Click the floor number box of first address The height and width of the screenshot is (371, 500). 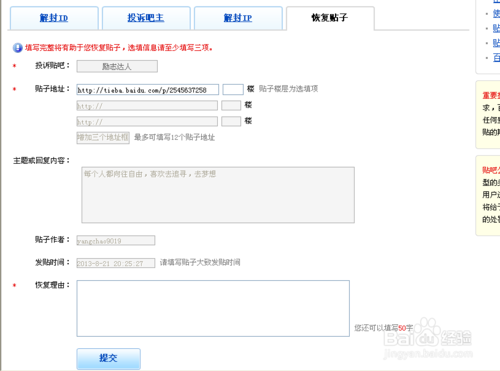233,89
